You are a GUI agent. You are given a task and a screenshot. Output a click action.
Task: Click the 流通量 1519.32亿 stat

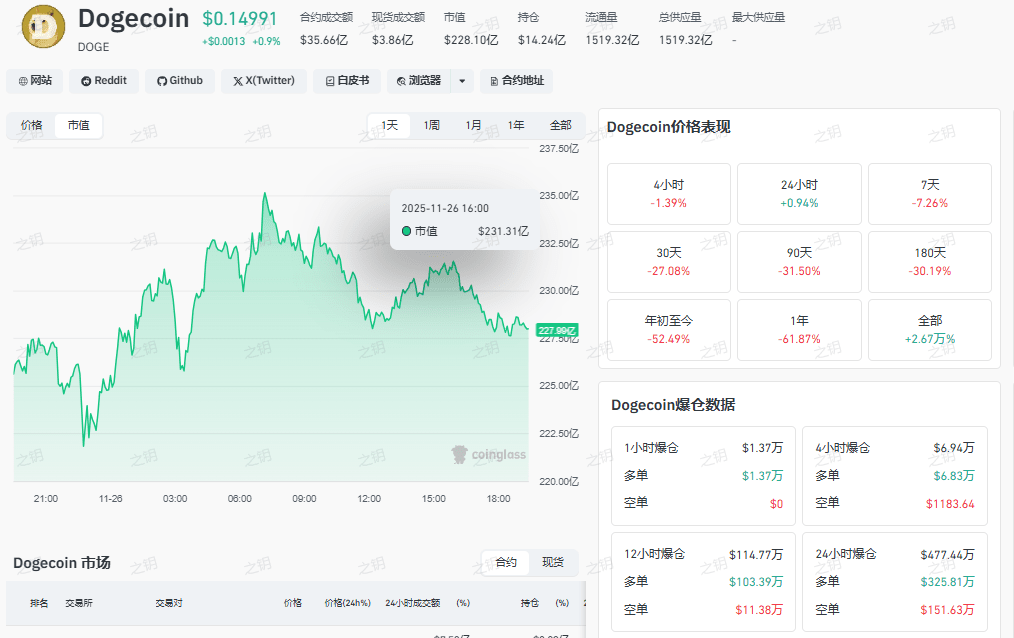tap(612, 28)
